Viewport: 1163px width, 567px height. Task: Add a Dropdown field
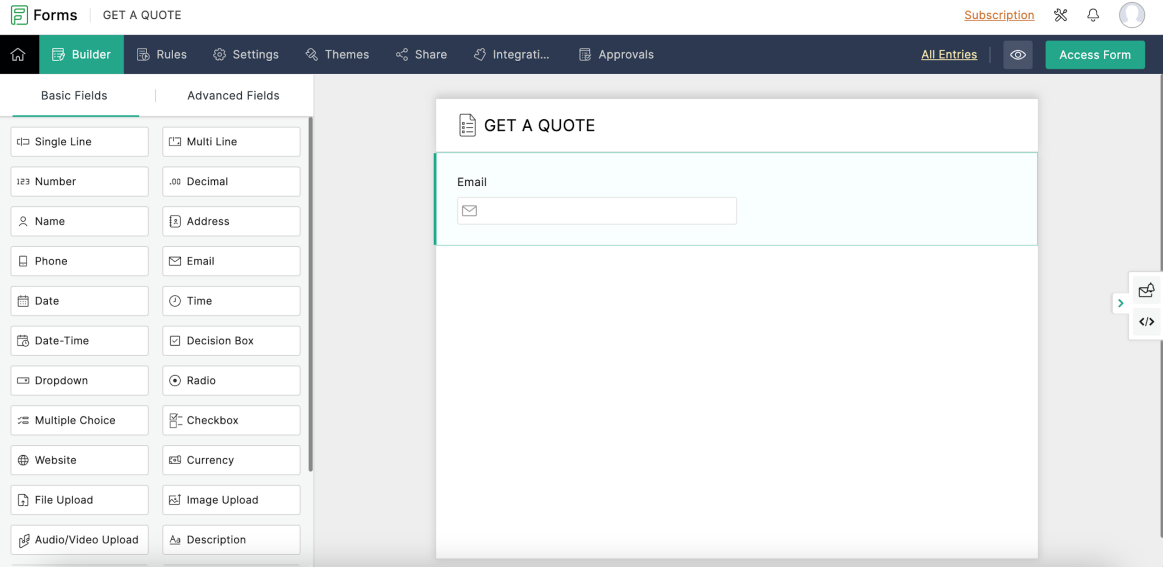pos(79,381)
